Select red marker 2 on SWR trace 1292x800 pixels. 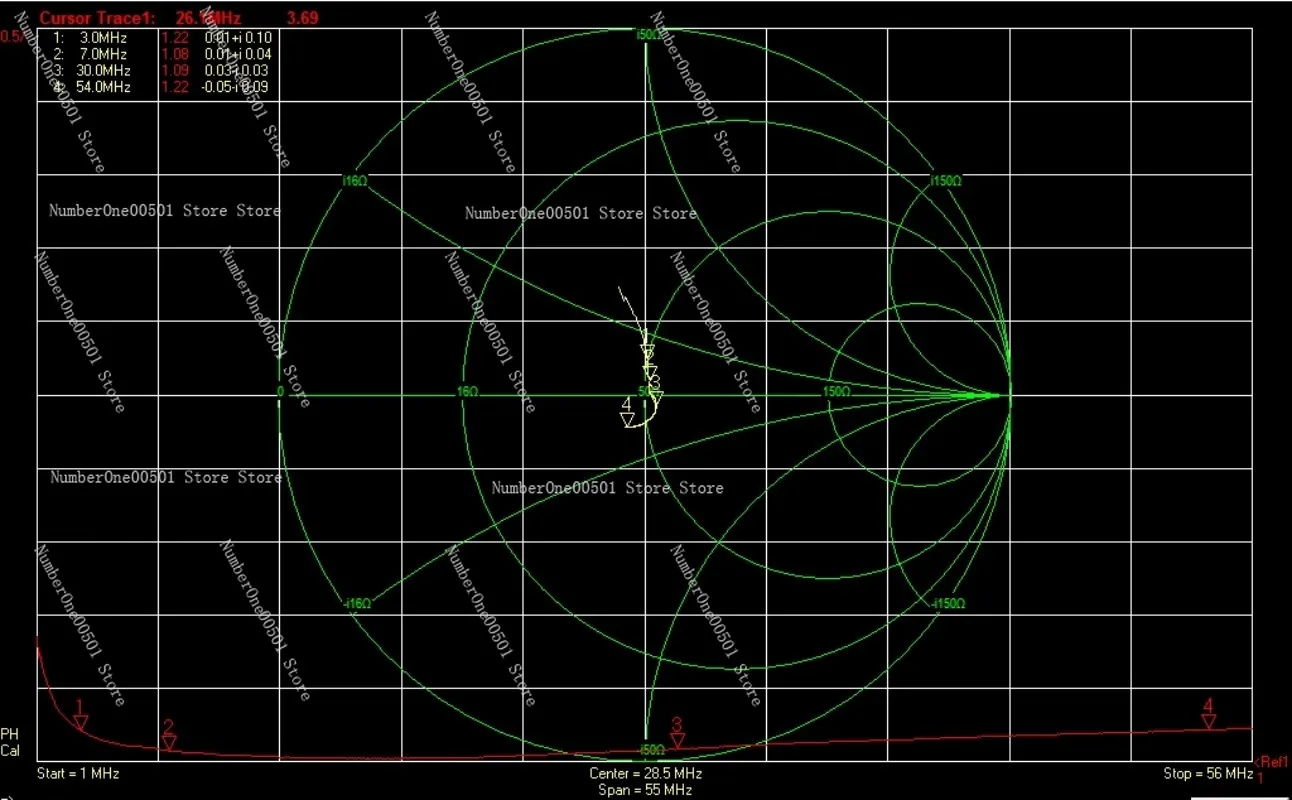coord(169,735)
